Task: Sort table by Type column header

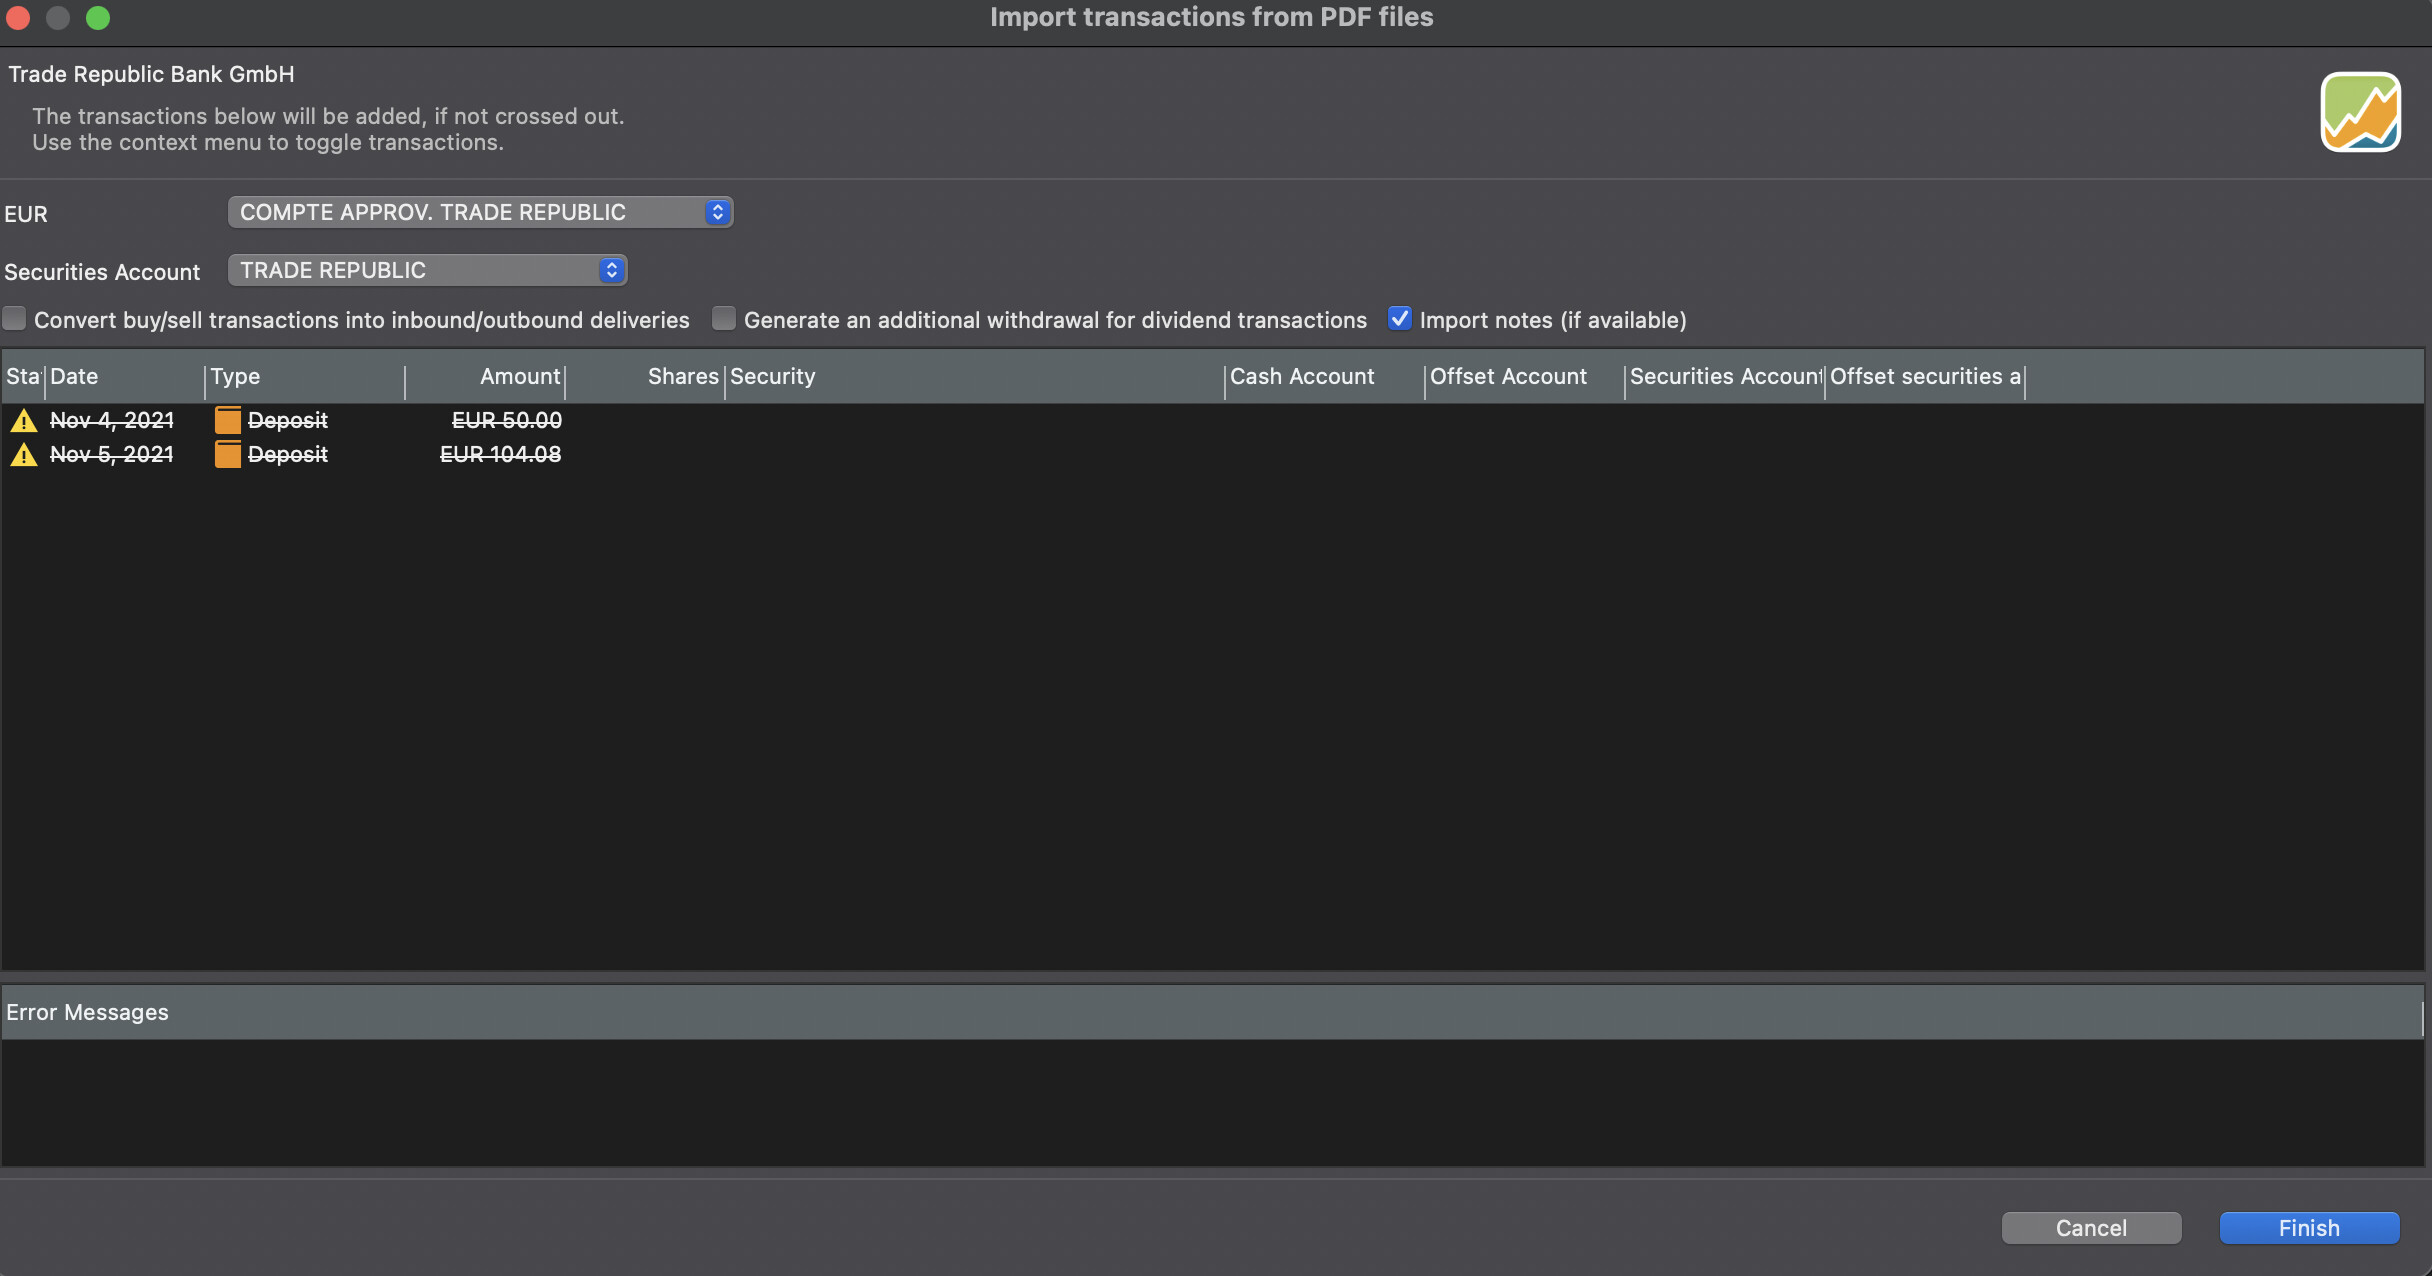Action: 305,377
